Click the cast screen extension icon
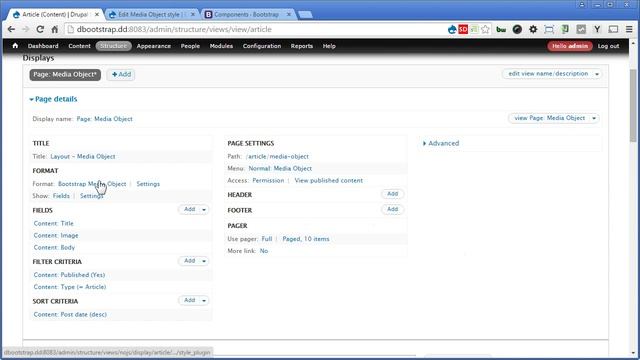The image size is (640, 360). tap(613, 29)
